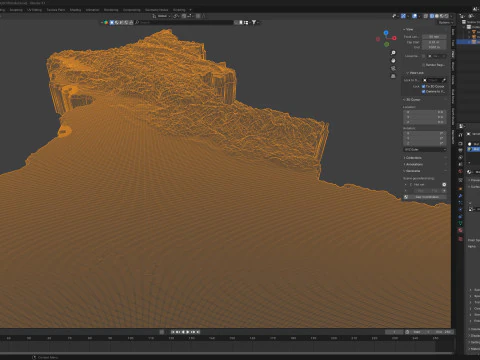480x360 pixels.
Task: Click the 3D Cursor Location X field
Action: (425, 112)
